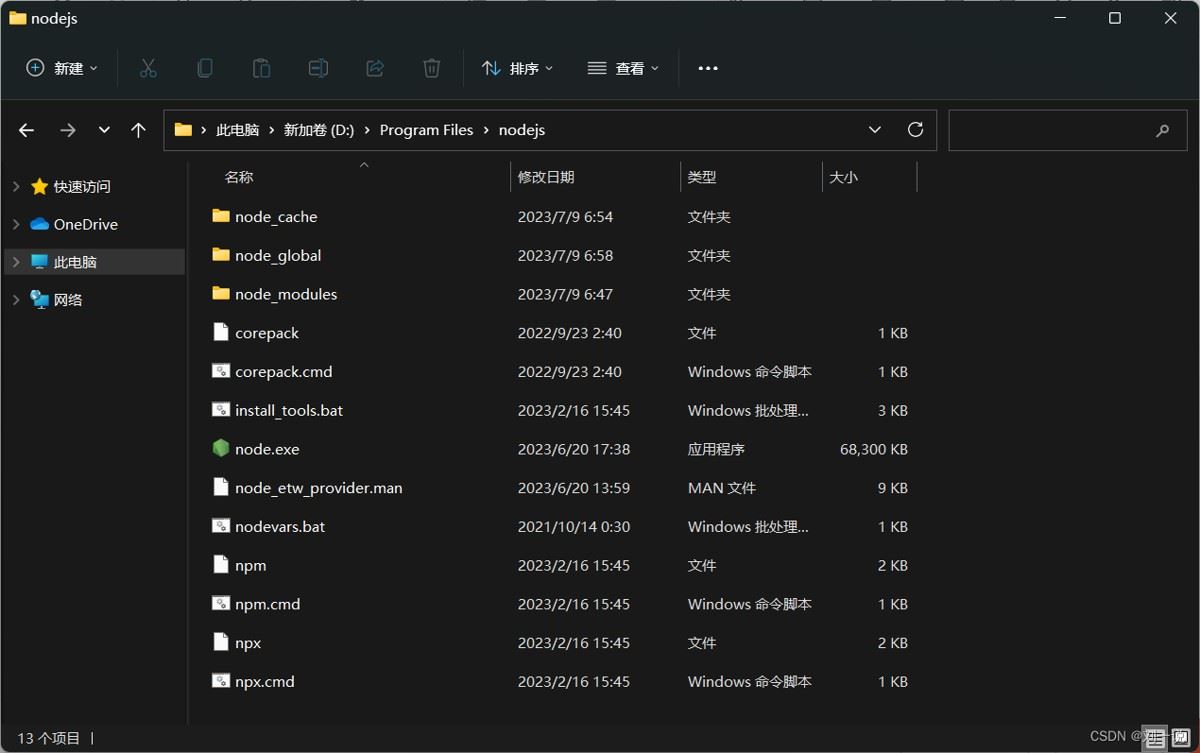Click the Copy icon in toolbar
Screen dimensions: 1200x753
point(205,68)
